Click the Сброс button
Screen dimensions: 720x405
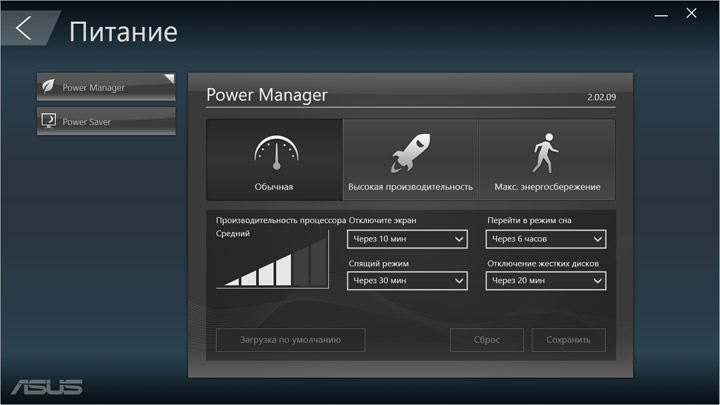(x=487, y=340)
